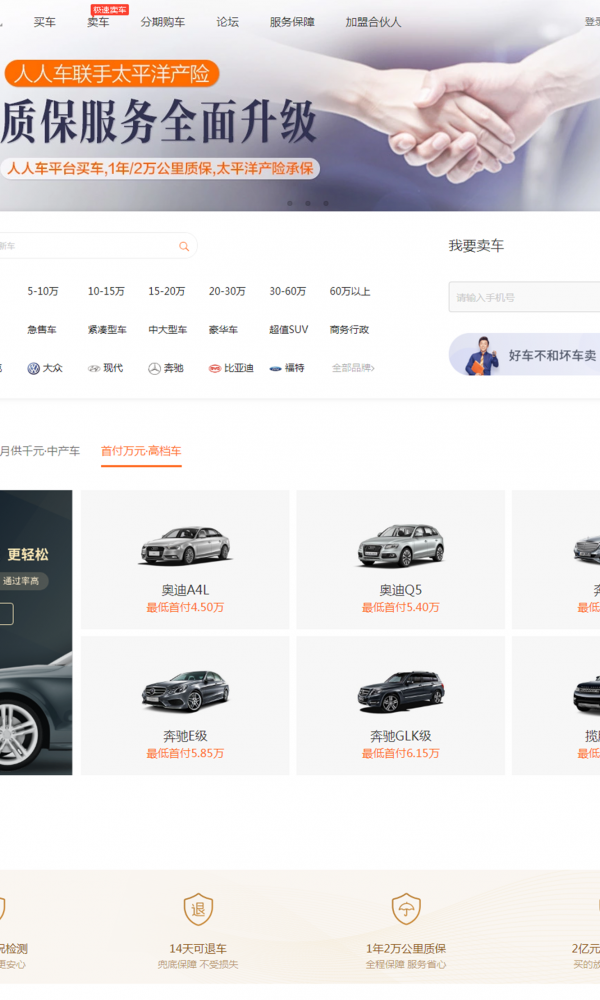
Task: Click the orange search magnifier icon
Action: pyautogui.click(x=184, y=246)
